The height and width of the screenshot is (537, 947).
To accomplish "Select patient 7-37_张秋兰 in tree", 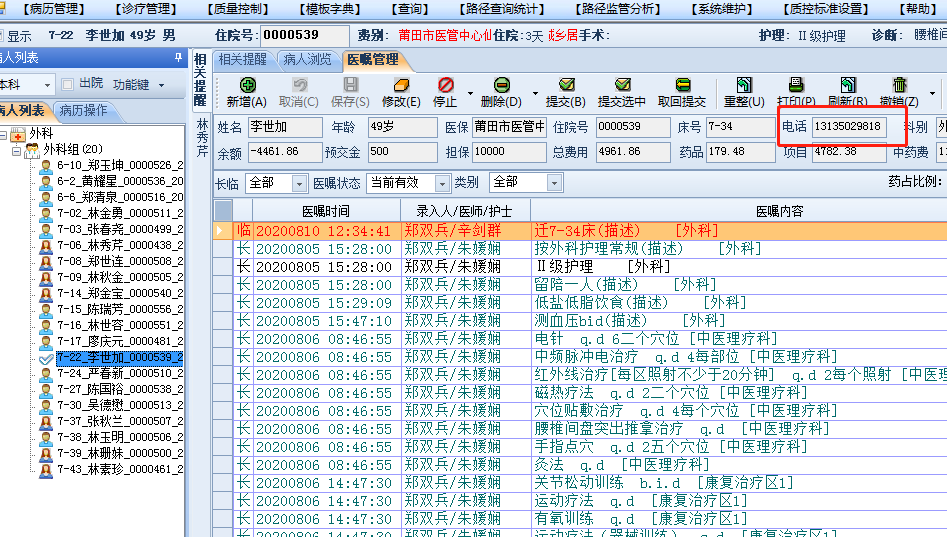I will pyautogui.click(x=120, y=421).
